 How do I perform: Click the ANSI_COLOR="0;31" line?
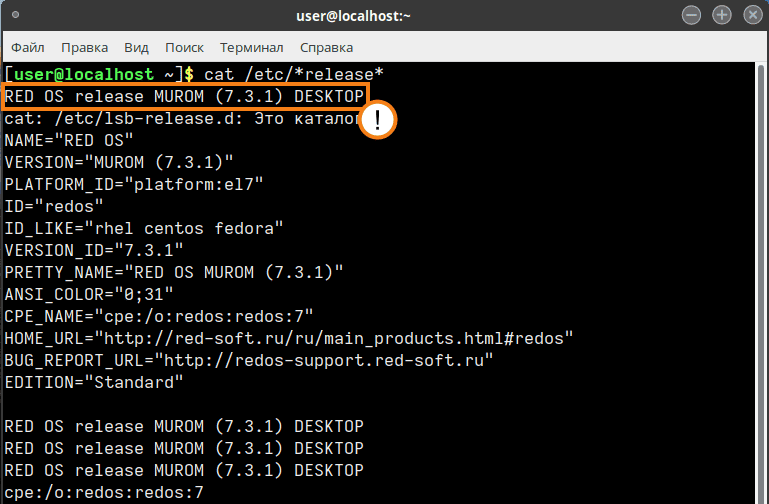pos(89,295)
